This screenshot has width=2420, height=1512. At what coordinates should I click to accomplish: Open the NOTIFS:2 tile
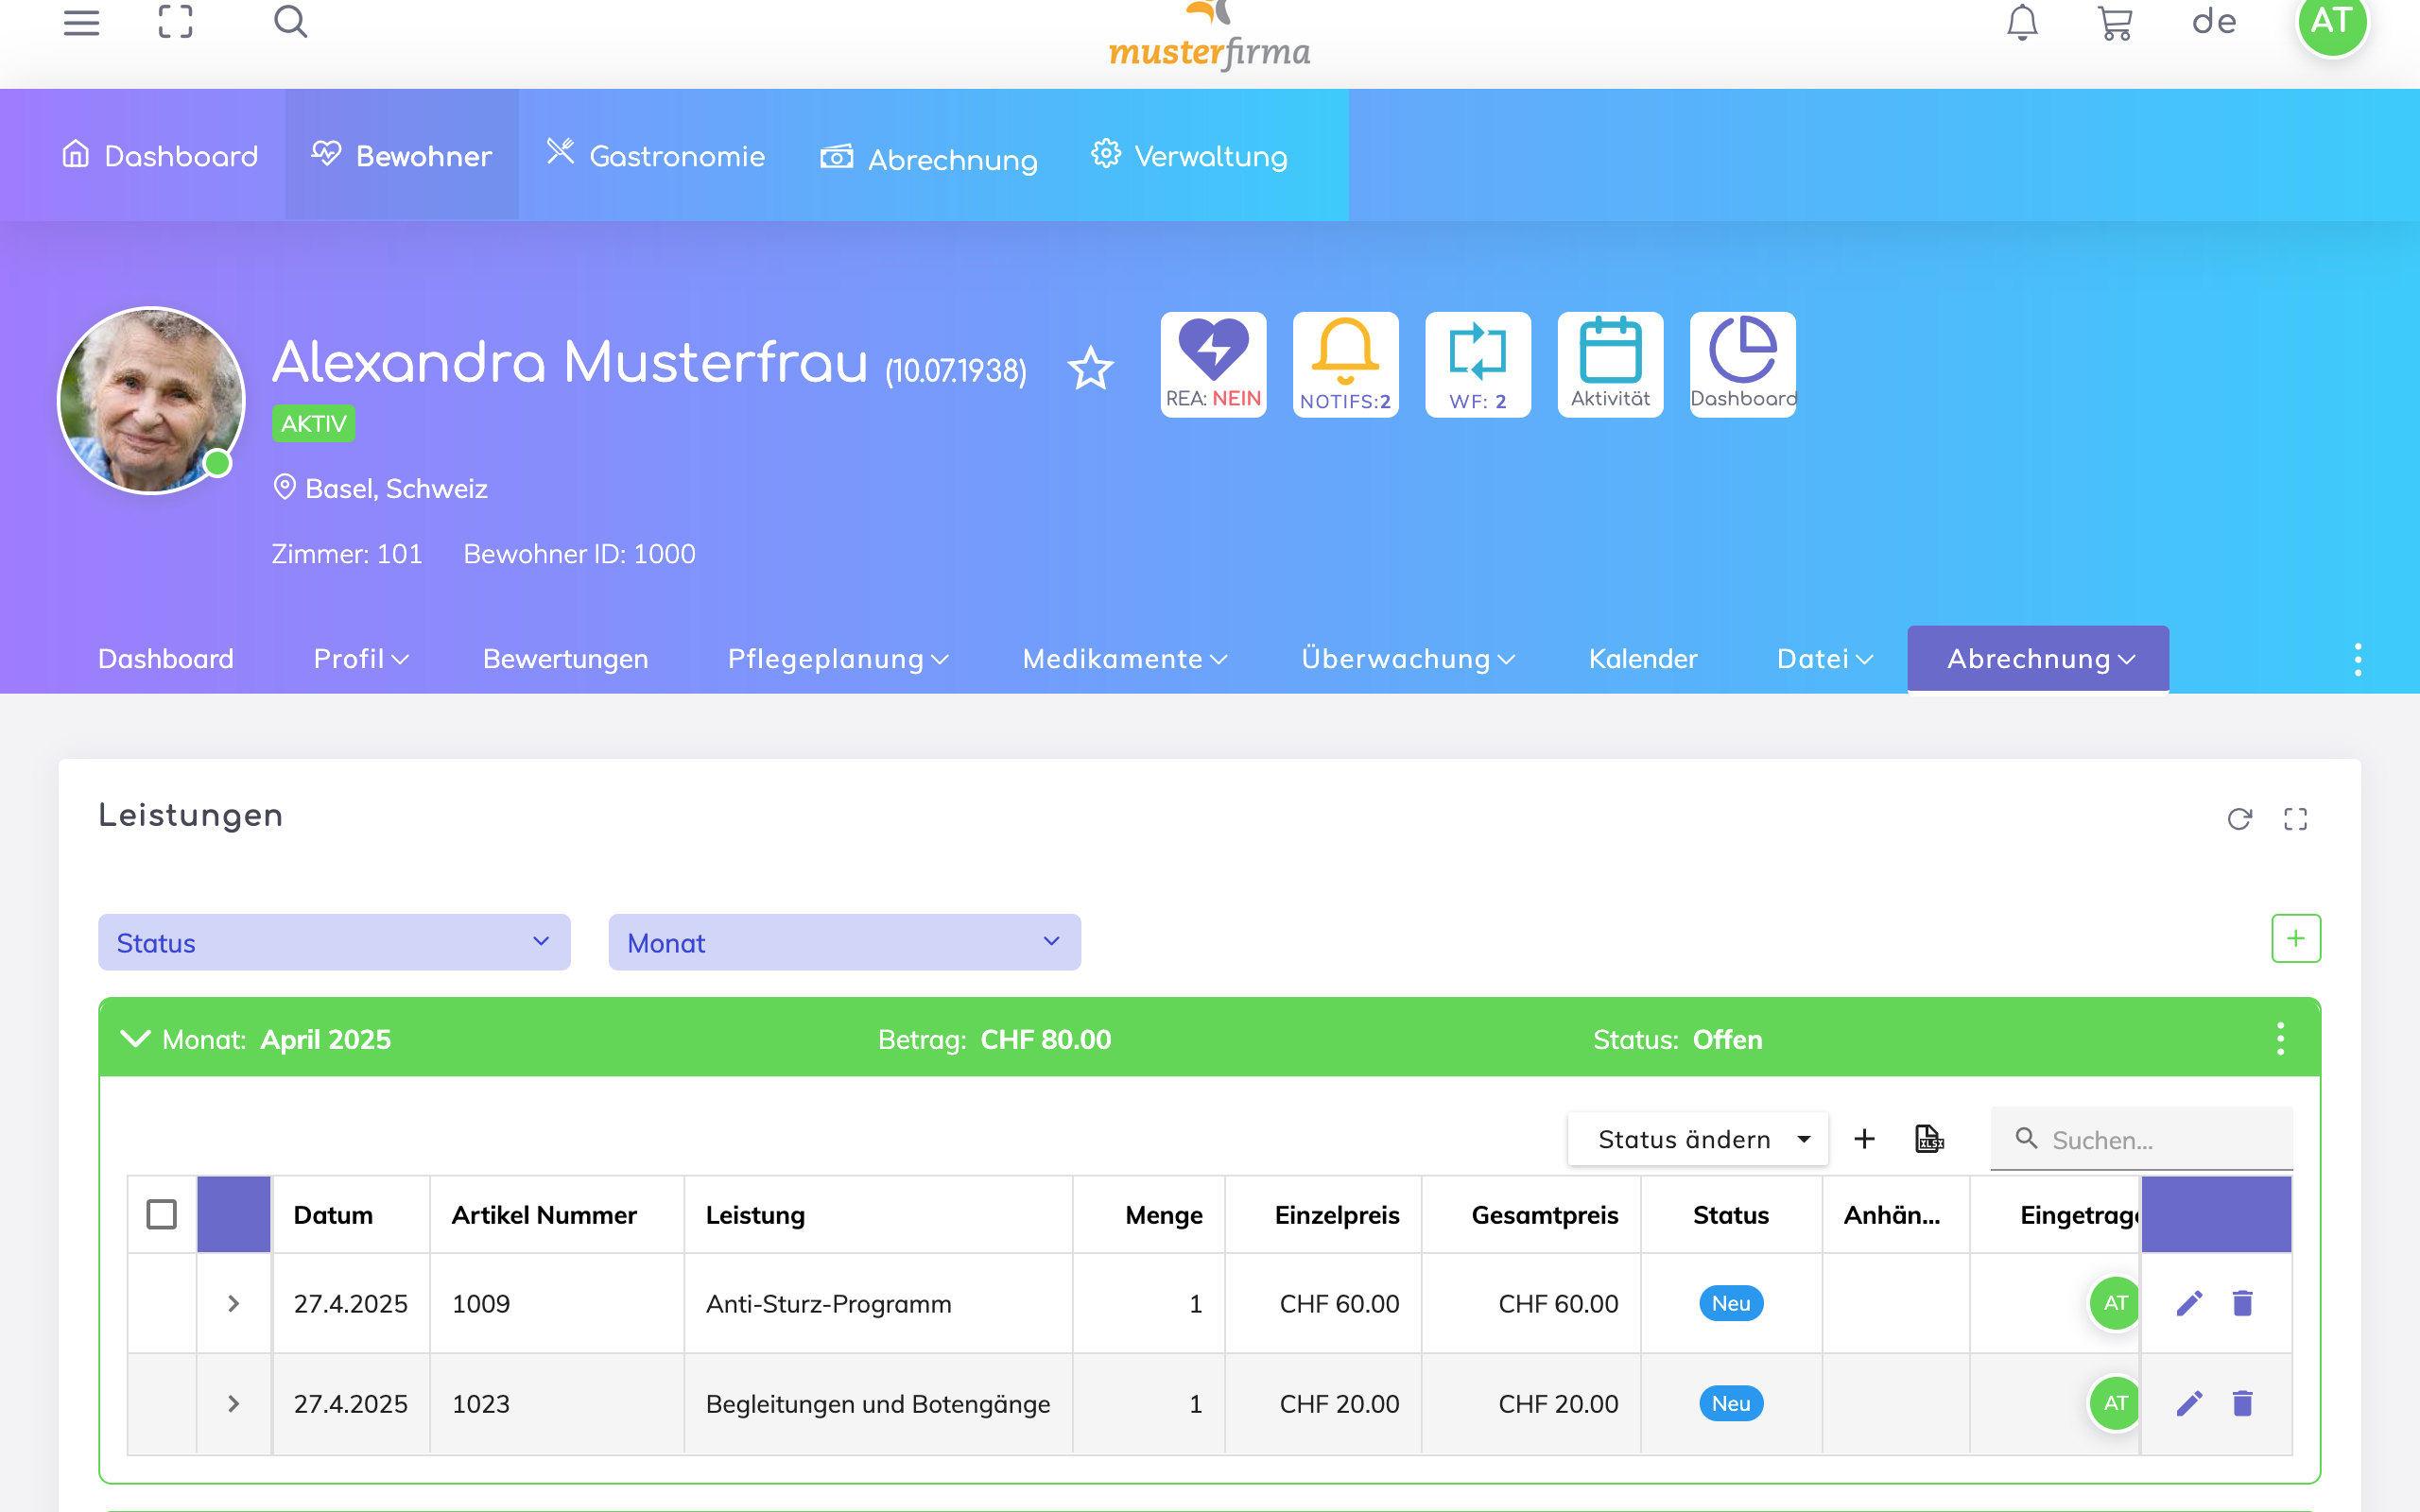click(1345, 364)
